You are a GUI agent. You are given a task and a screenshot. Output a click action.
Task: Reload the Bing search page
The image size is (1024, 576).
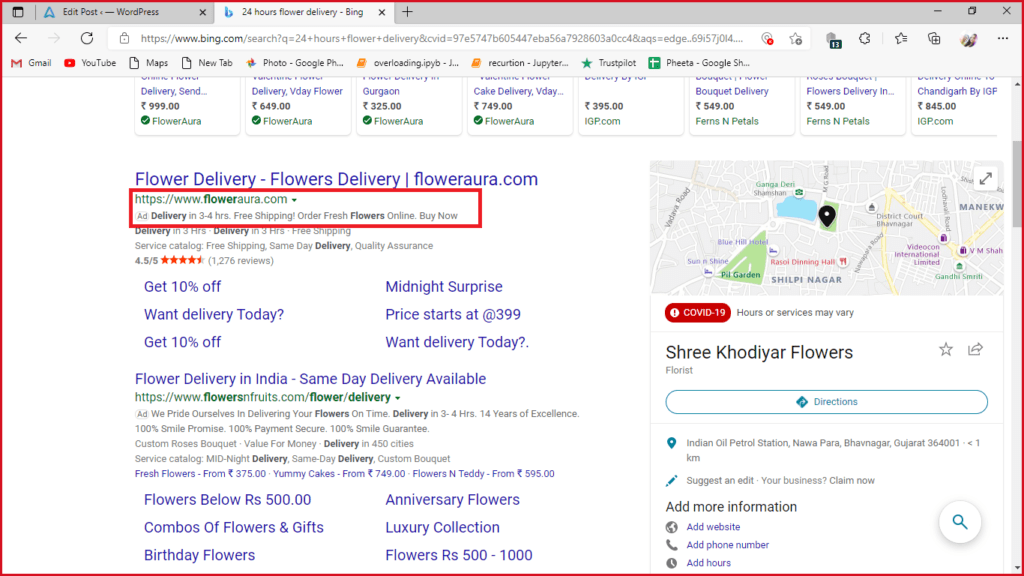click(x=87, y=39)
